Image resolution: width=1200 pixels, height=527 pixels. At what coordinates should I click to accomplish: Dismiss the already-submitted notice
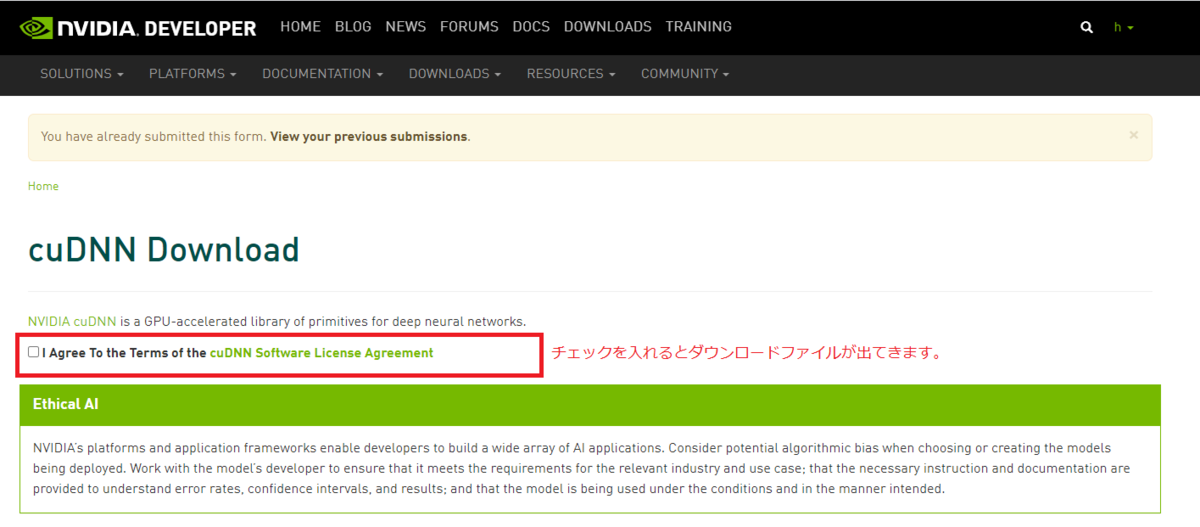(x=1133, y=134)
